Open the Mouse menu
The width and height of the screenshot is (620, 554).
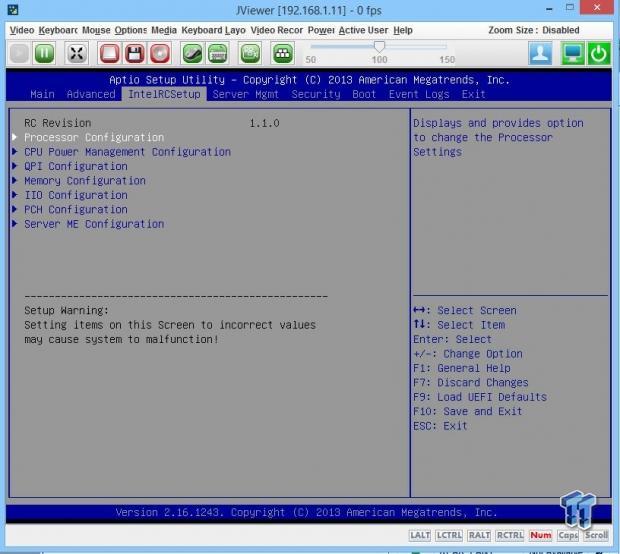[96, 30]
